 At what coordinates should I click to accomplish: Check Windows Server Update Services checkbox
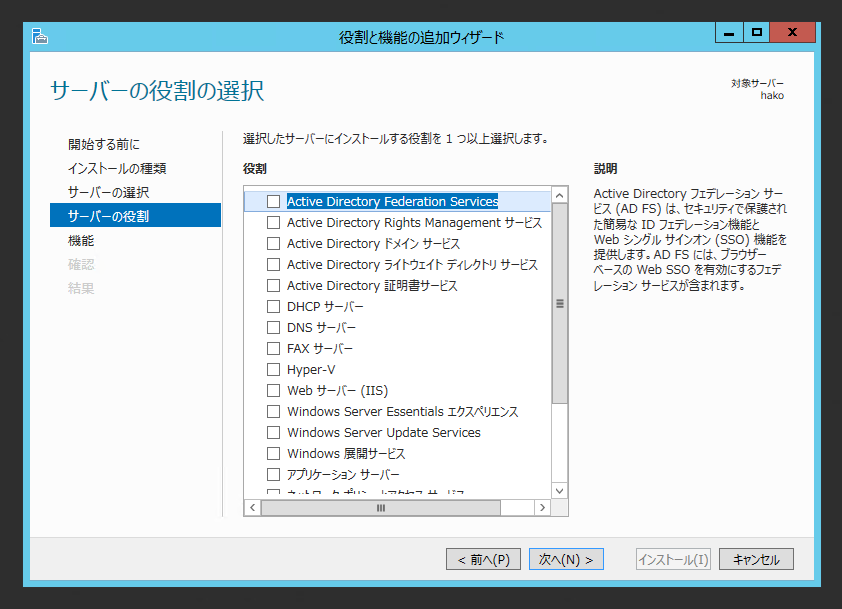pyautogui.click(x=273, y=432)
